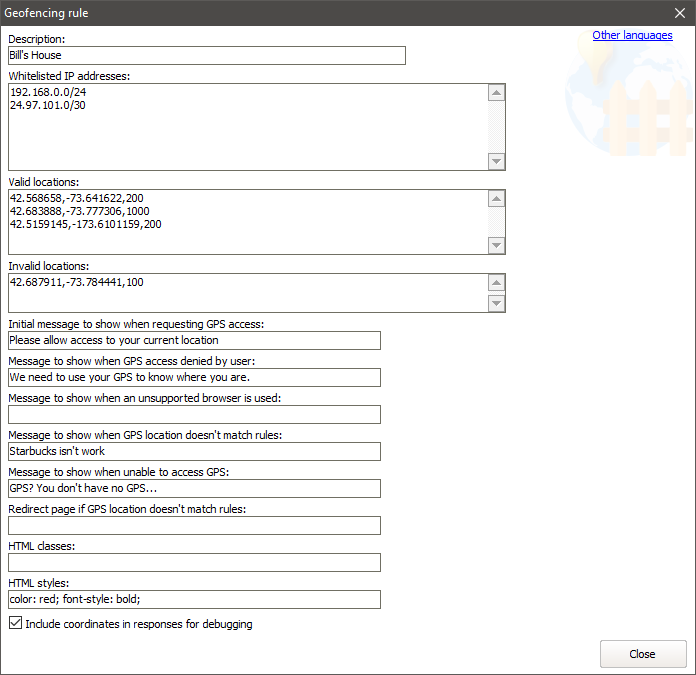696x675 pixels.
Task: Open the Other languages link
Action: pyautogui.click(x=632, y=35)
